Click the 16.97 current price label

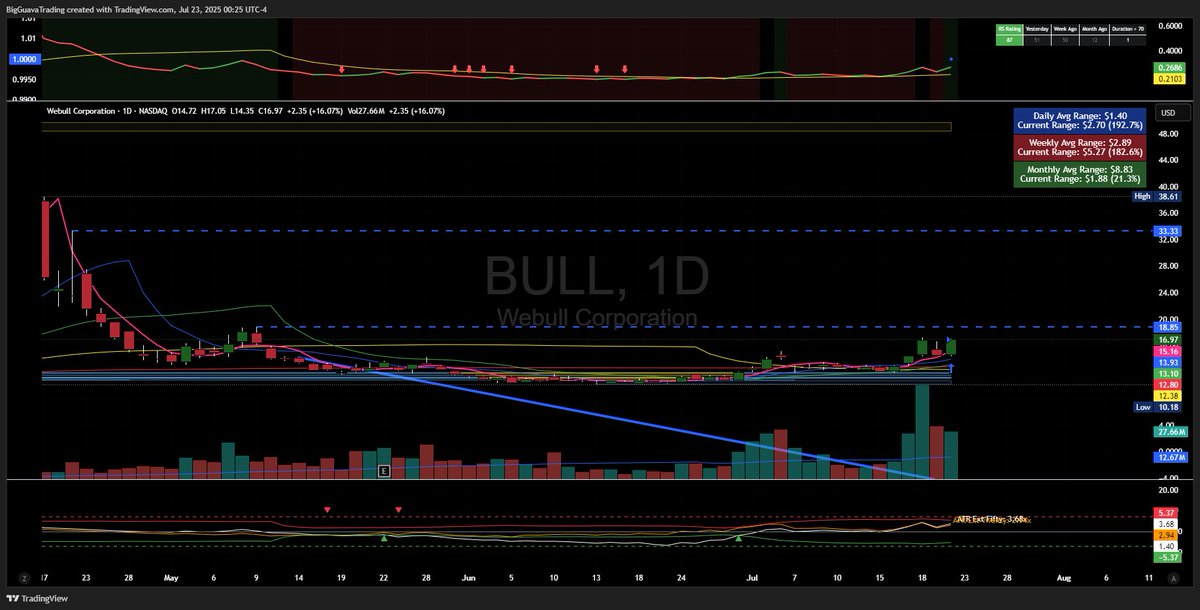(x=1169, y=340)
